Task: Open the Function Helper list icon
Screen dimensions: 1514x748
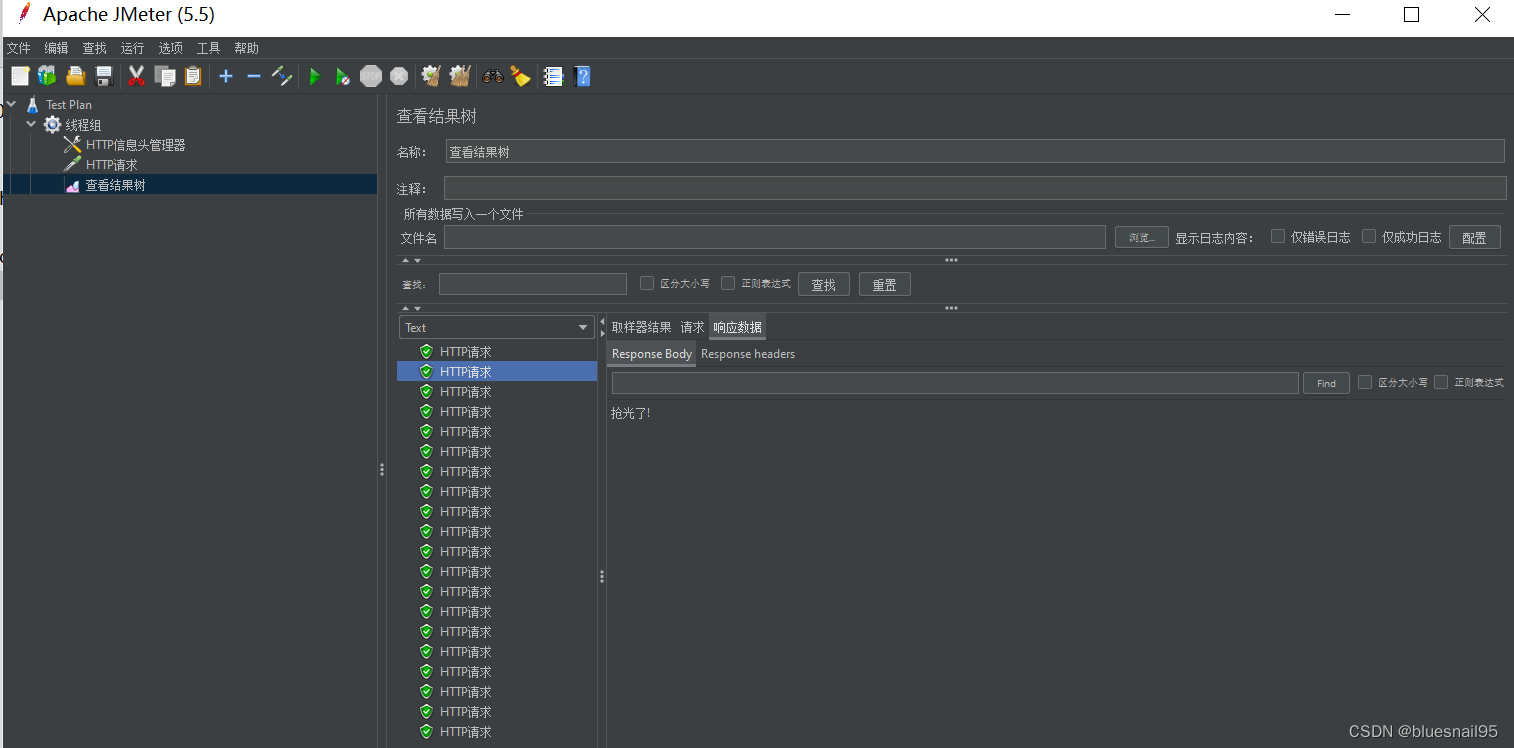Action: 553,76
